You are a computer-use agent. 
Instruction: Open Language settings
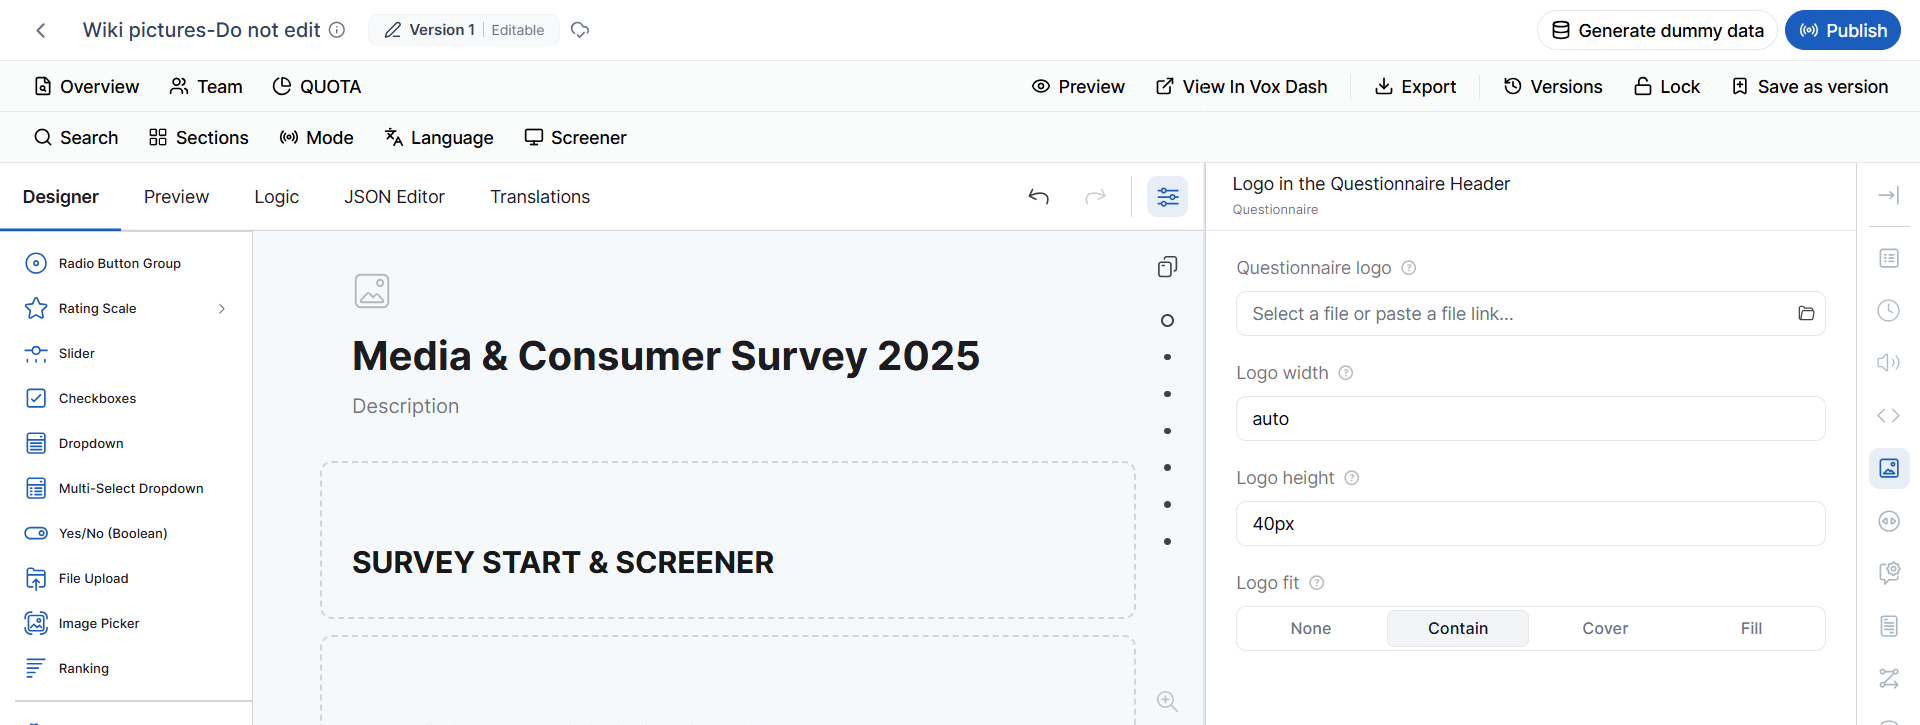(439, 138)
